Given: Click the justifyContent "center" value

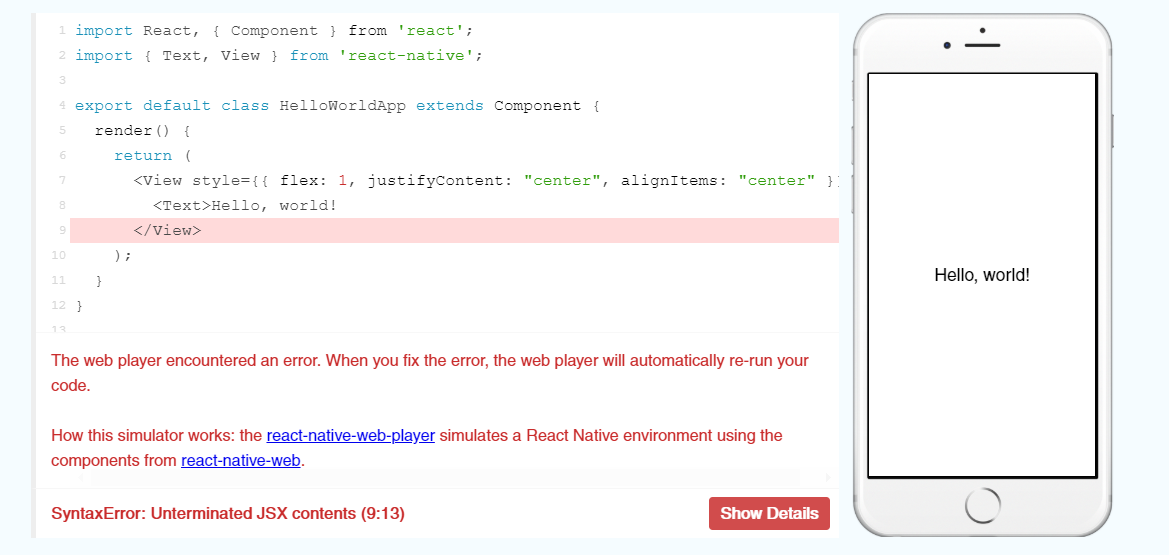Looking at the screenshot, I should tap(563, 181).
